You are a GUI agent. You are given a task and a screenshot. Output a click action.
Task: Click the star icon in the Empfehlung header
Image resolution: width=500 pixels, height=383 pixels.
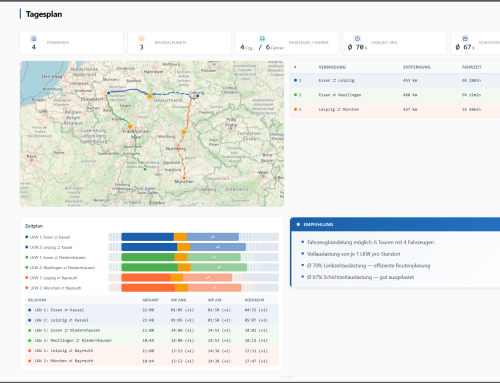(x=298, y=224)
